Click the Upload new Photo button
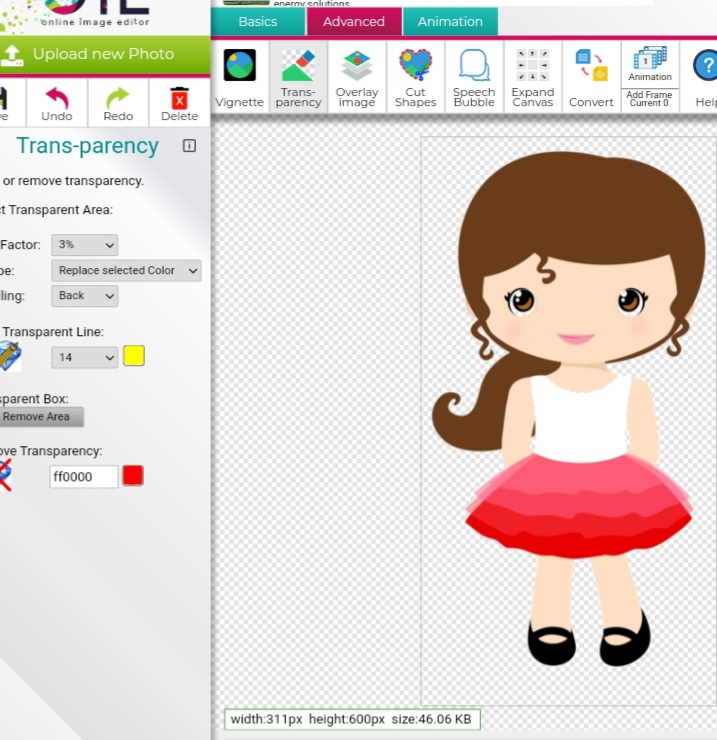Viewport: 717px width, 740px height. [x=103, y=54]
